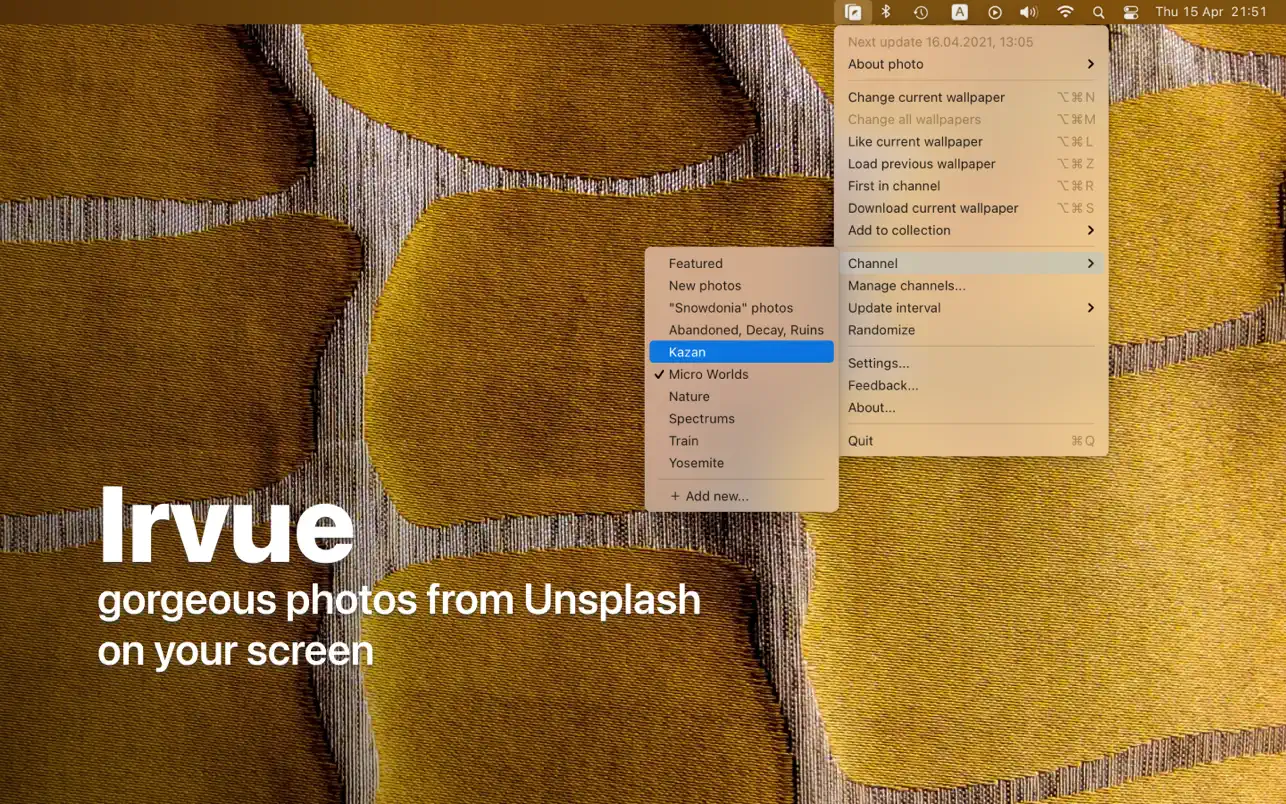
Task: Click the date and time clock
Action: [x=1211, y=12]
